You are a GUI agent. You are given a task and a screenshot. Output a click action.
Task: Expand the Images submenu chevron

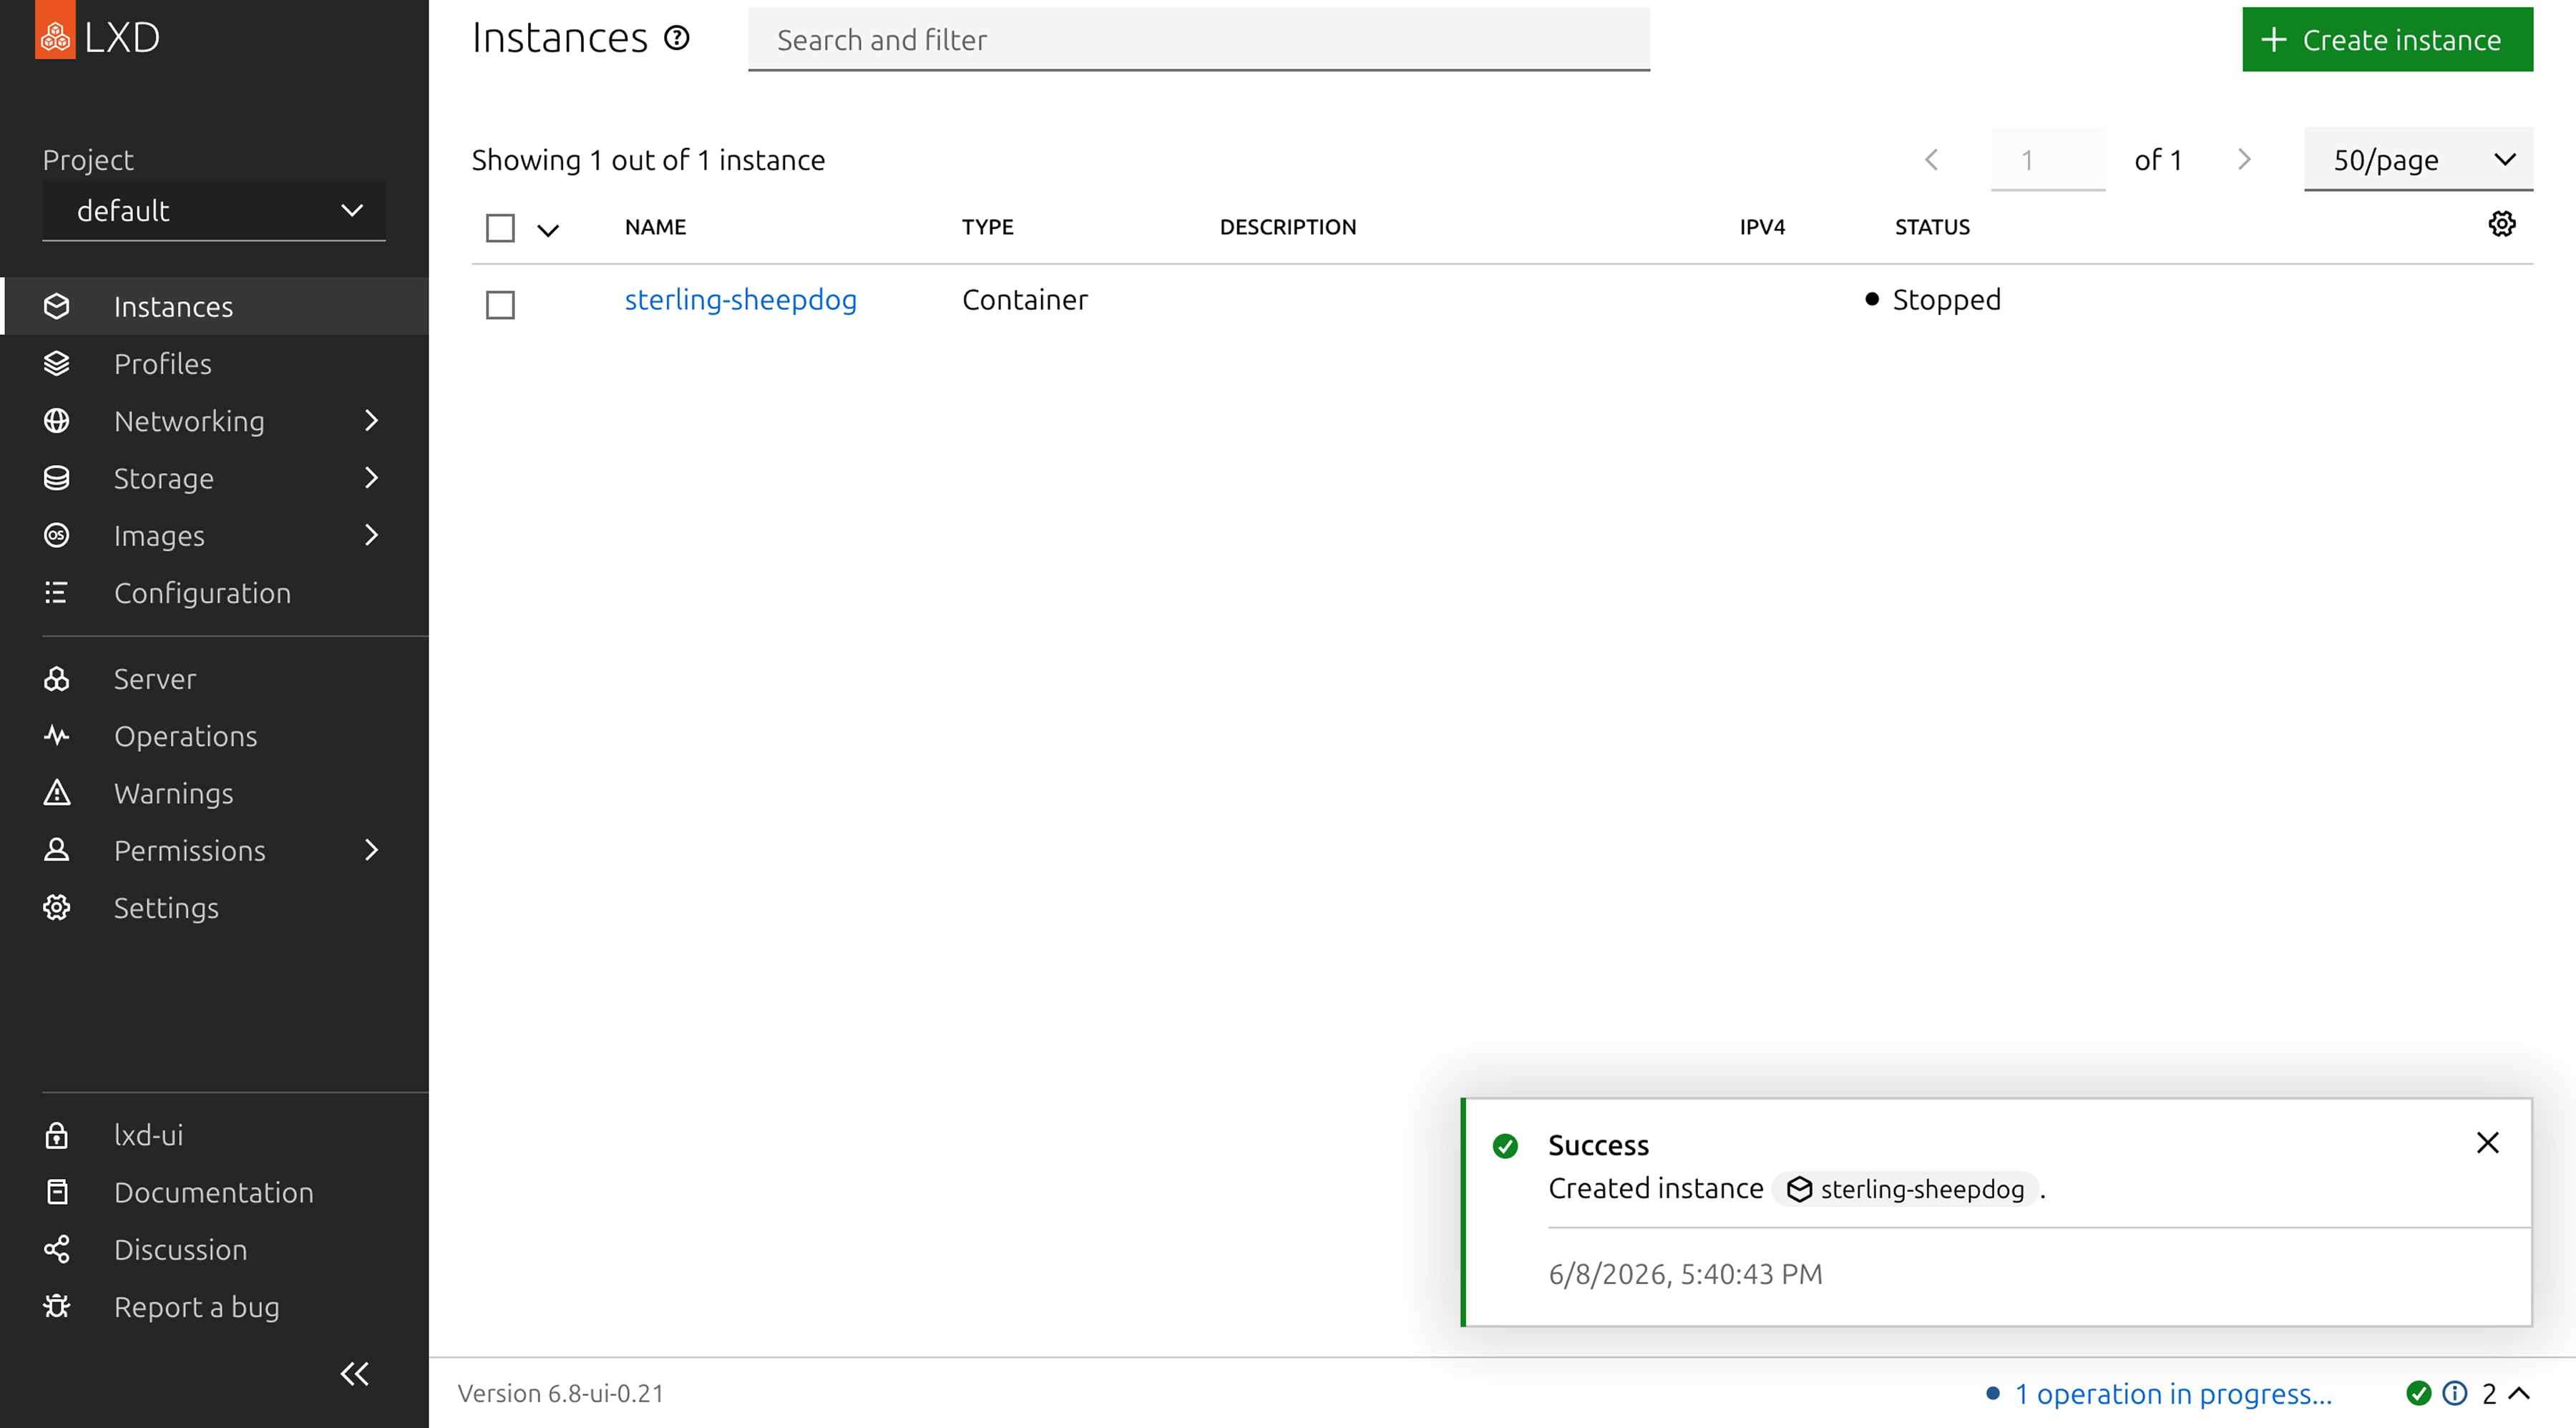371,535
